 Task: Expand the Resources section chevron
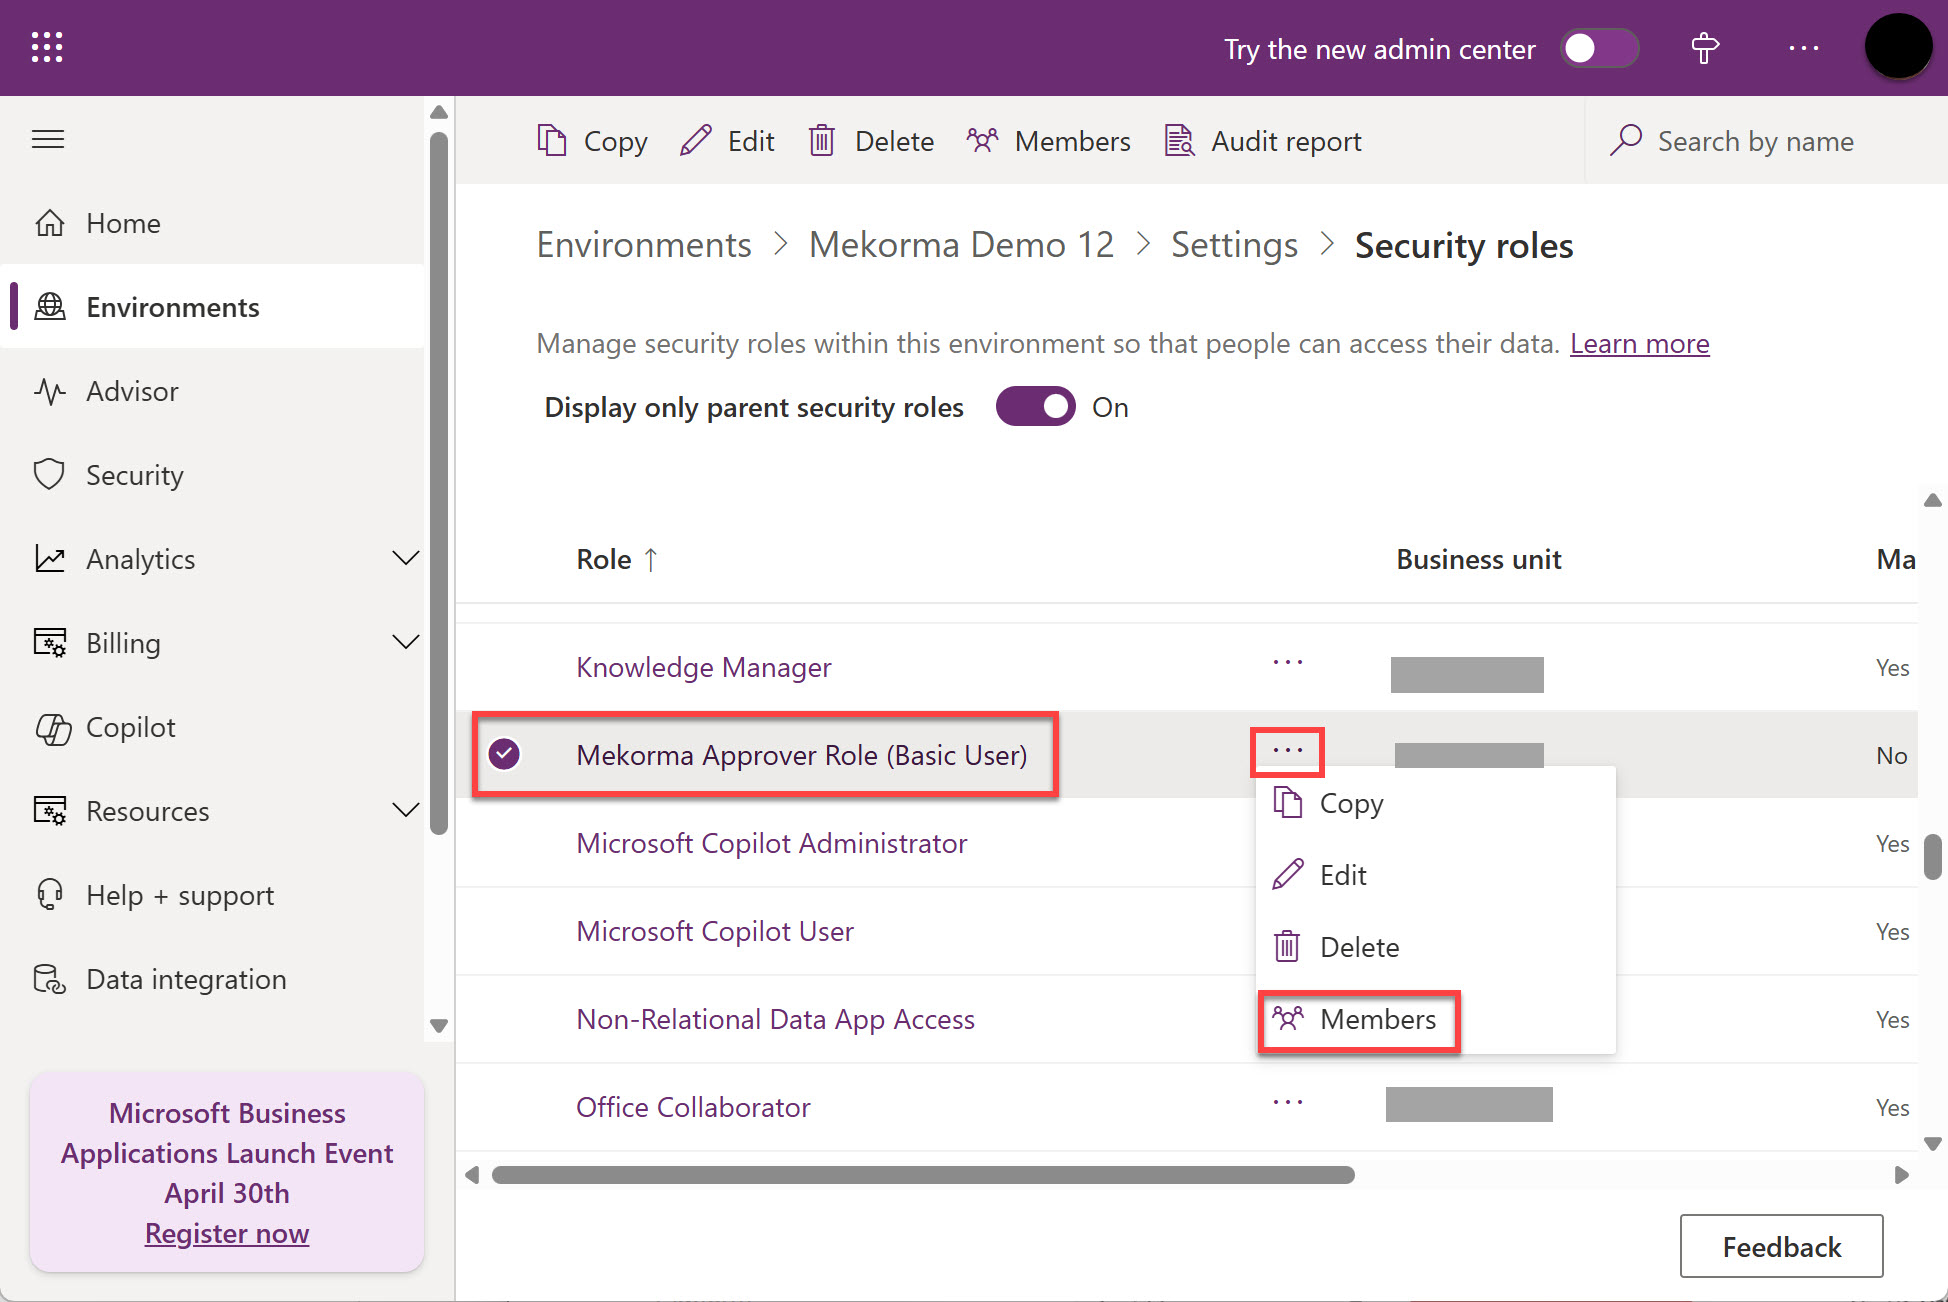pos(405,810)
